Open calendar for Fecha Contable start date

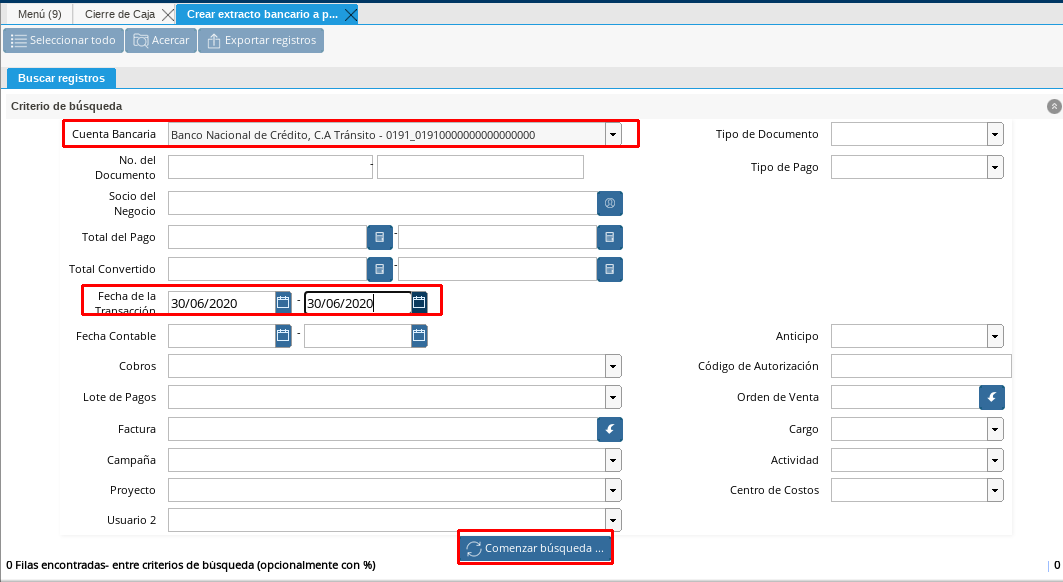click(283, 335)
